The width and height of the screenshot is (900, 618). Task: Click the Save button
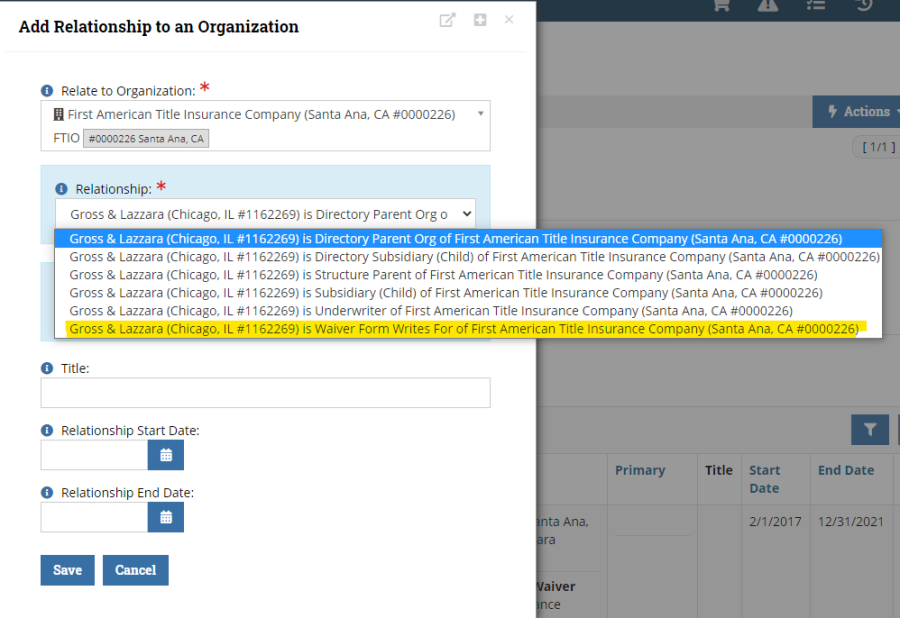click(67, 570)
